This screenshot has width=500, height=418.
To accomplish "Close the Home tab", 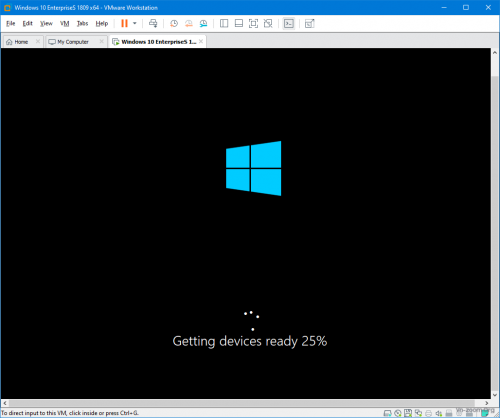I will coord(38,41).
